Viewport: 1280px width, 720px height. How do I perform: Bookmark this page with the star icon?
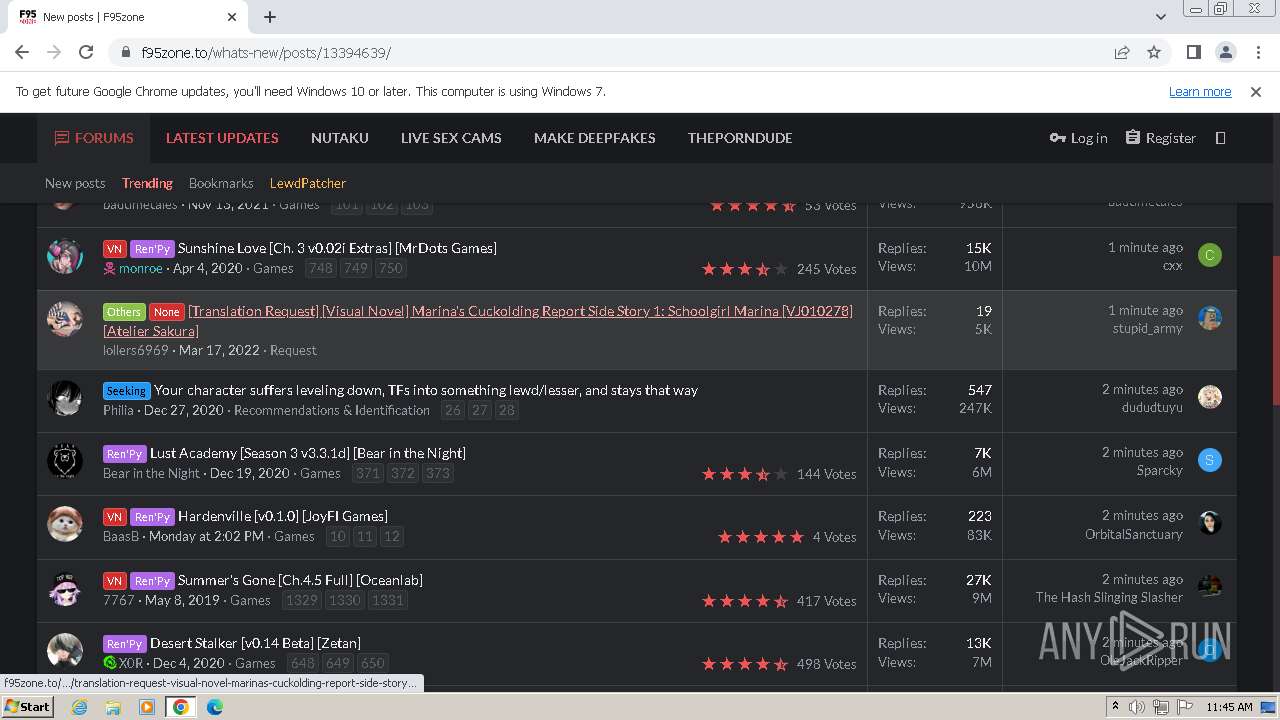click(1154, 52)
